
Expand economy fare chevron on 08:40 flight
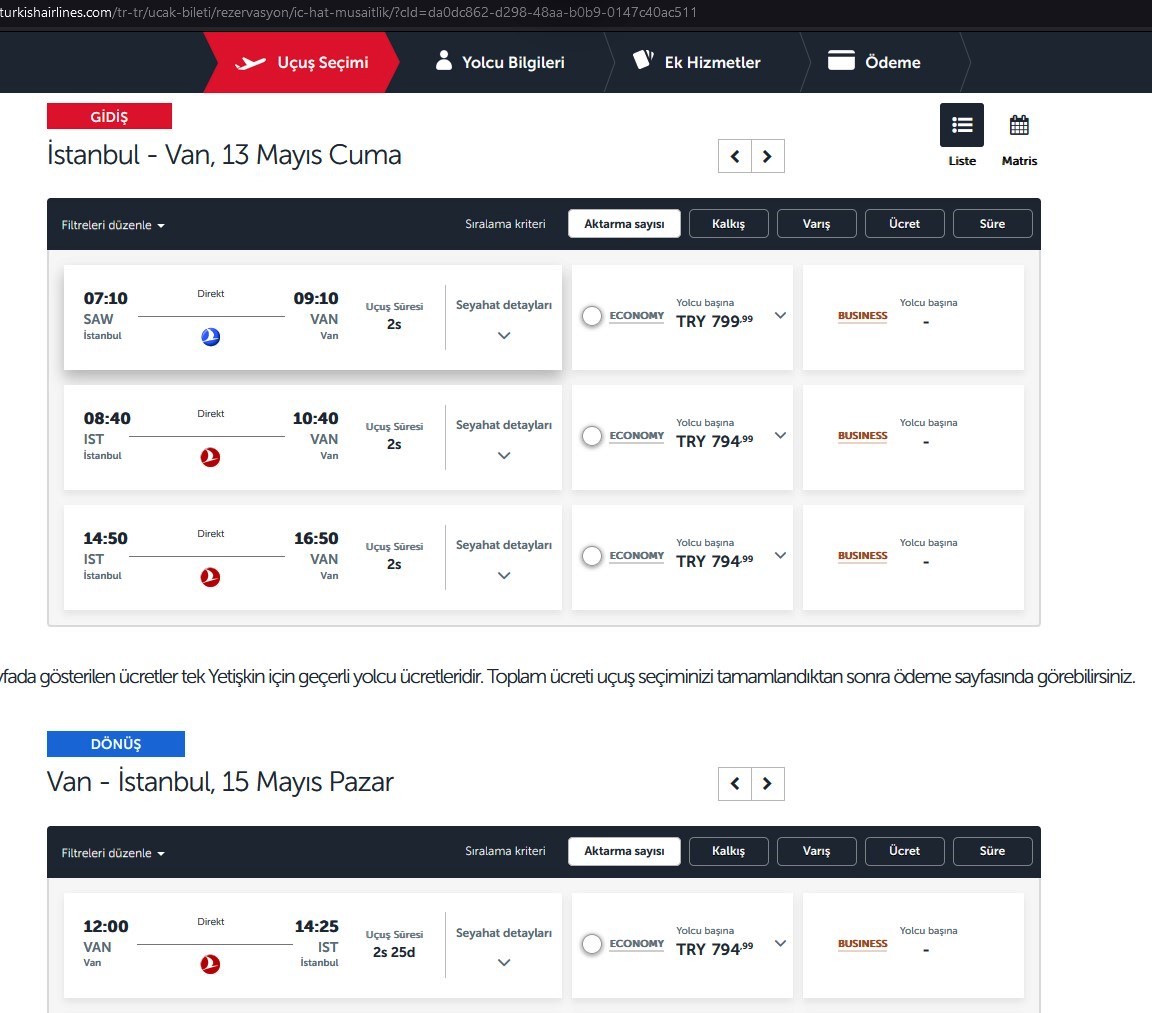[780, 436]
